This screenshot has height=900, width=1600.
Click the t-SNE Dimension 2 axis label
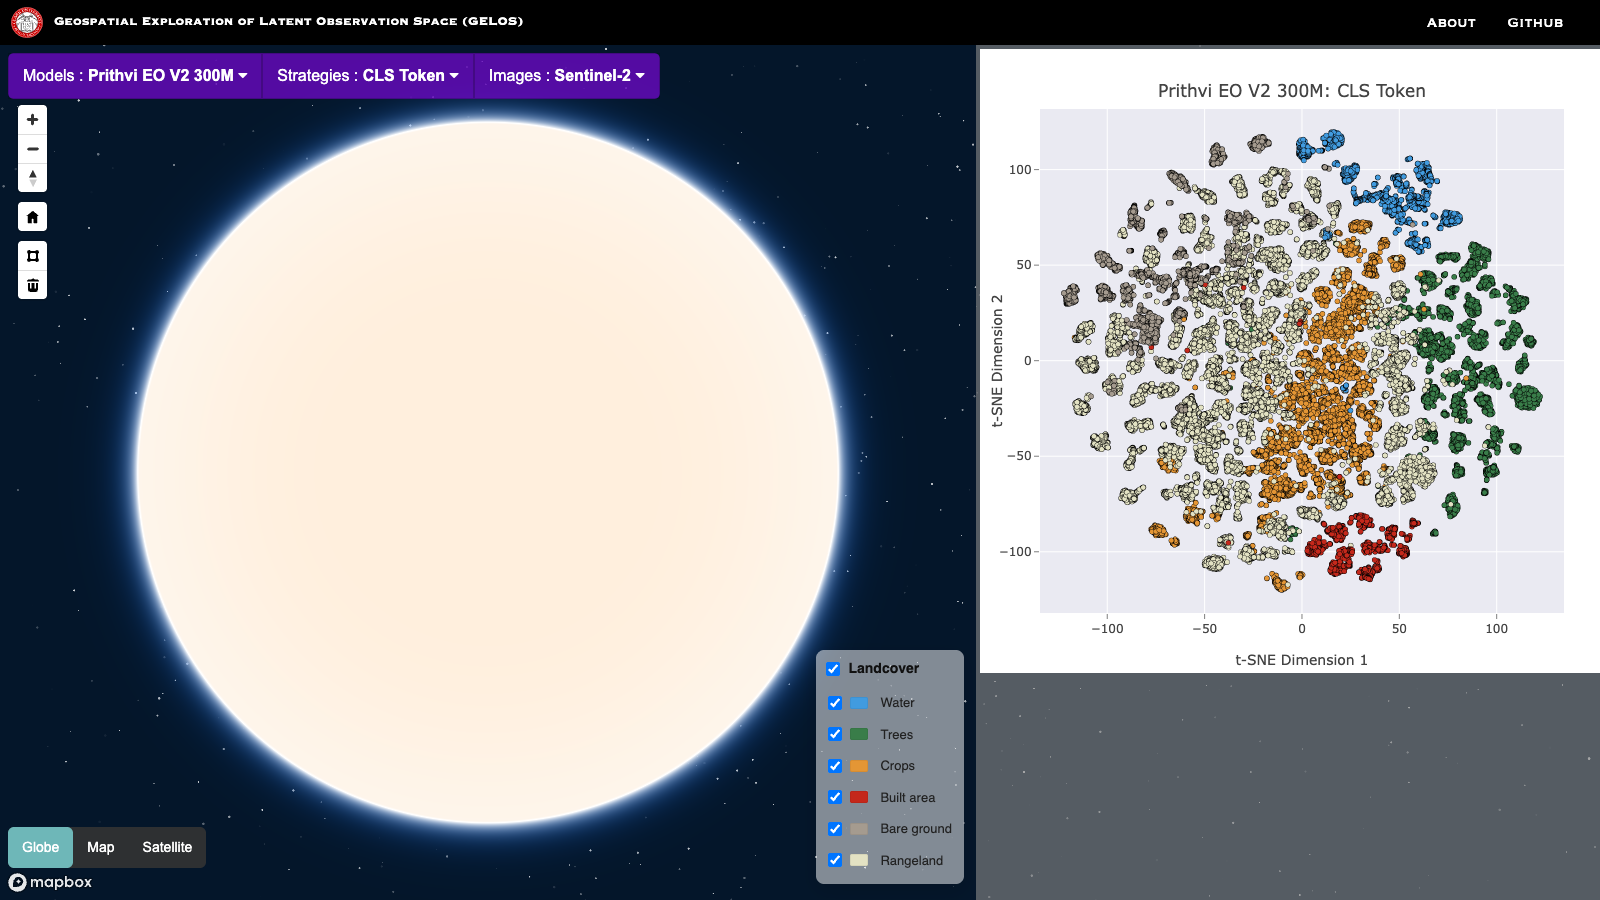point(997,361)
